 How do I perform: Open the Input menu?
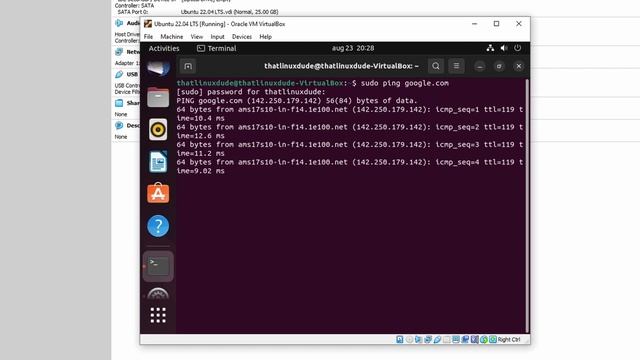[x=217, y=37]
